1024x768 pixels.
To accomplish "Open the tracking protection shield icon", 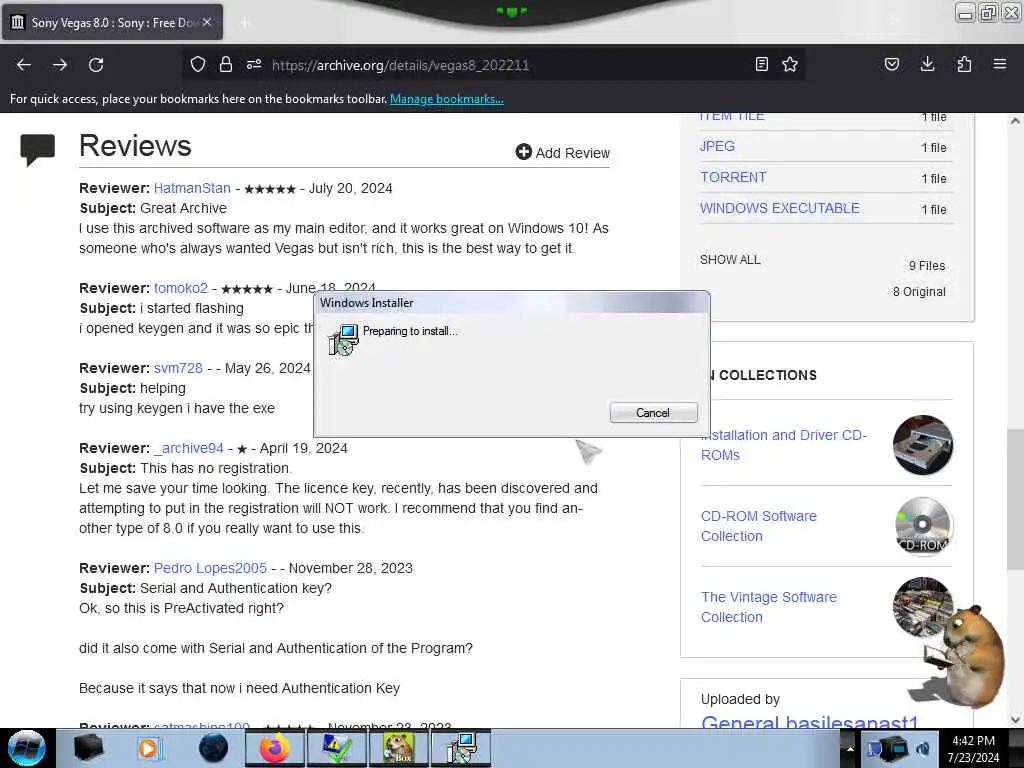I will pyautogui.click(x=198, y=64).
